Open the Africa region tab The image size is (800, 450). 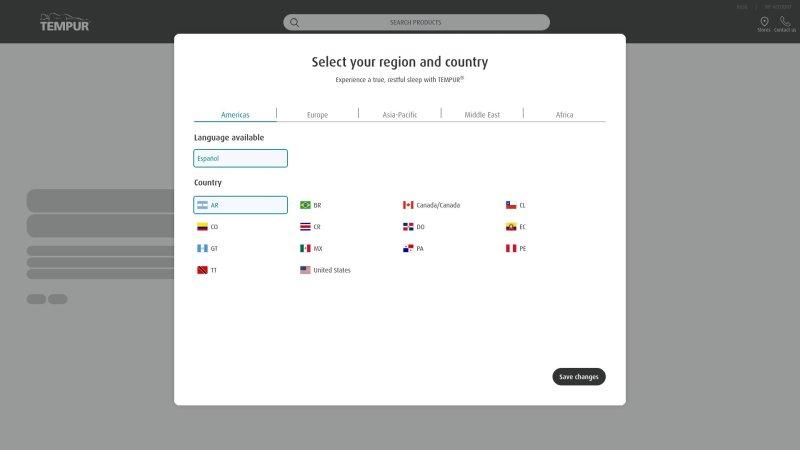tap(565, 115)
